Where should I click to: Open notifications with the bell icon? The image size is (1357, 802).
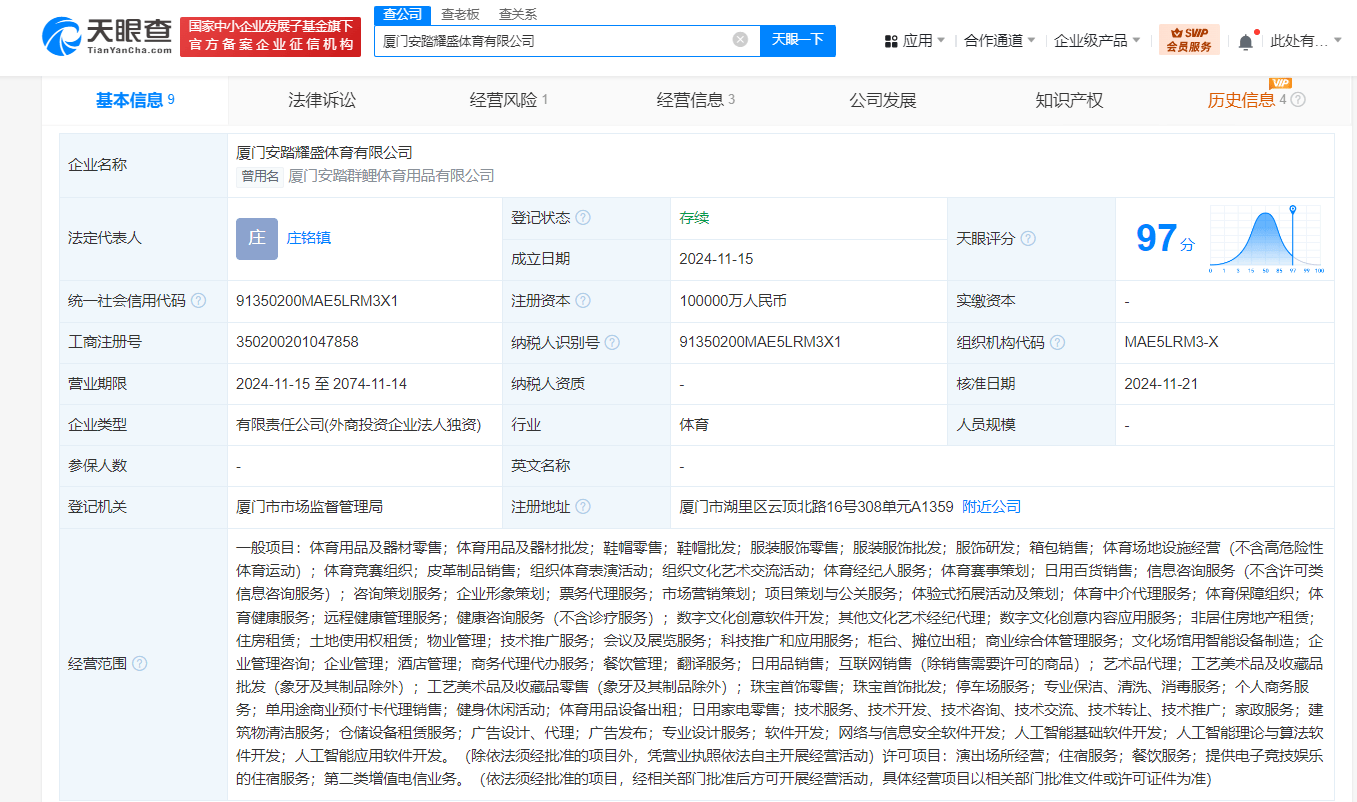1245,42
